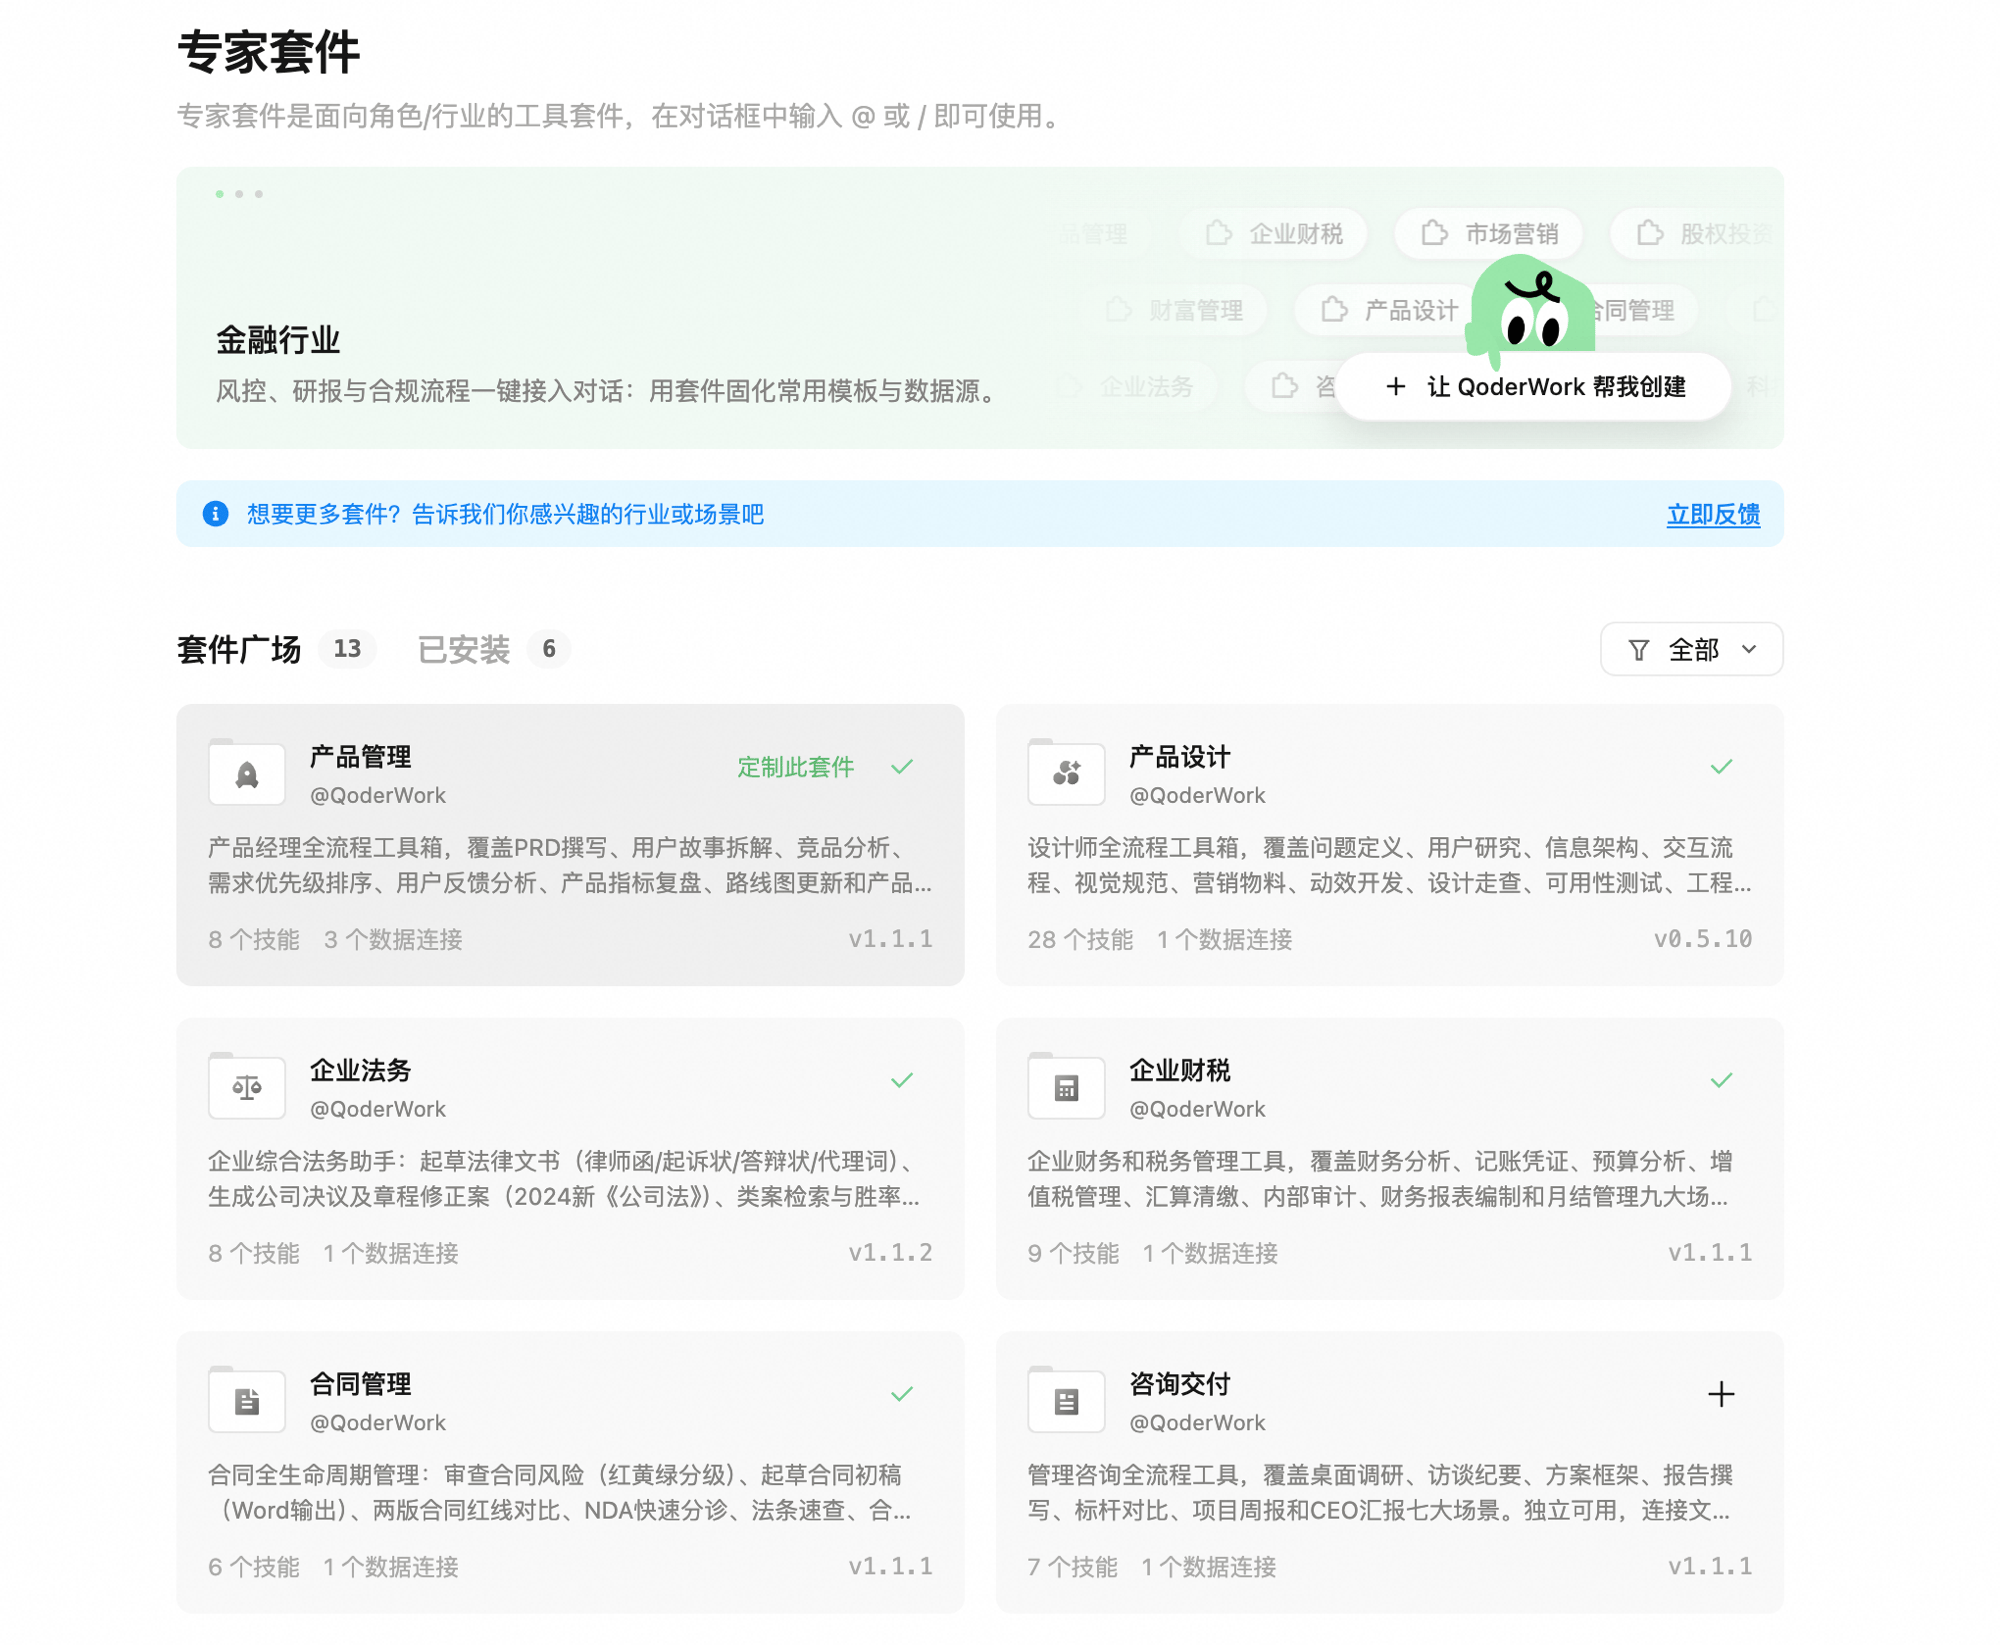Switch to 已安装 tab
This screenshot has width=2000, height=1645.
(464, 650)
